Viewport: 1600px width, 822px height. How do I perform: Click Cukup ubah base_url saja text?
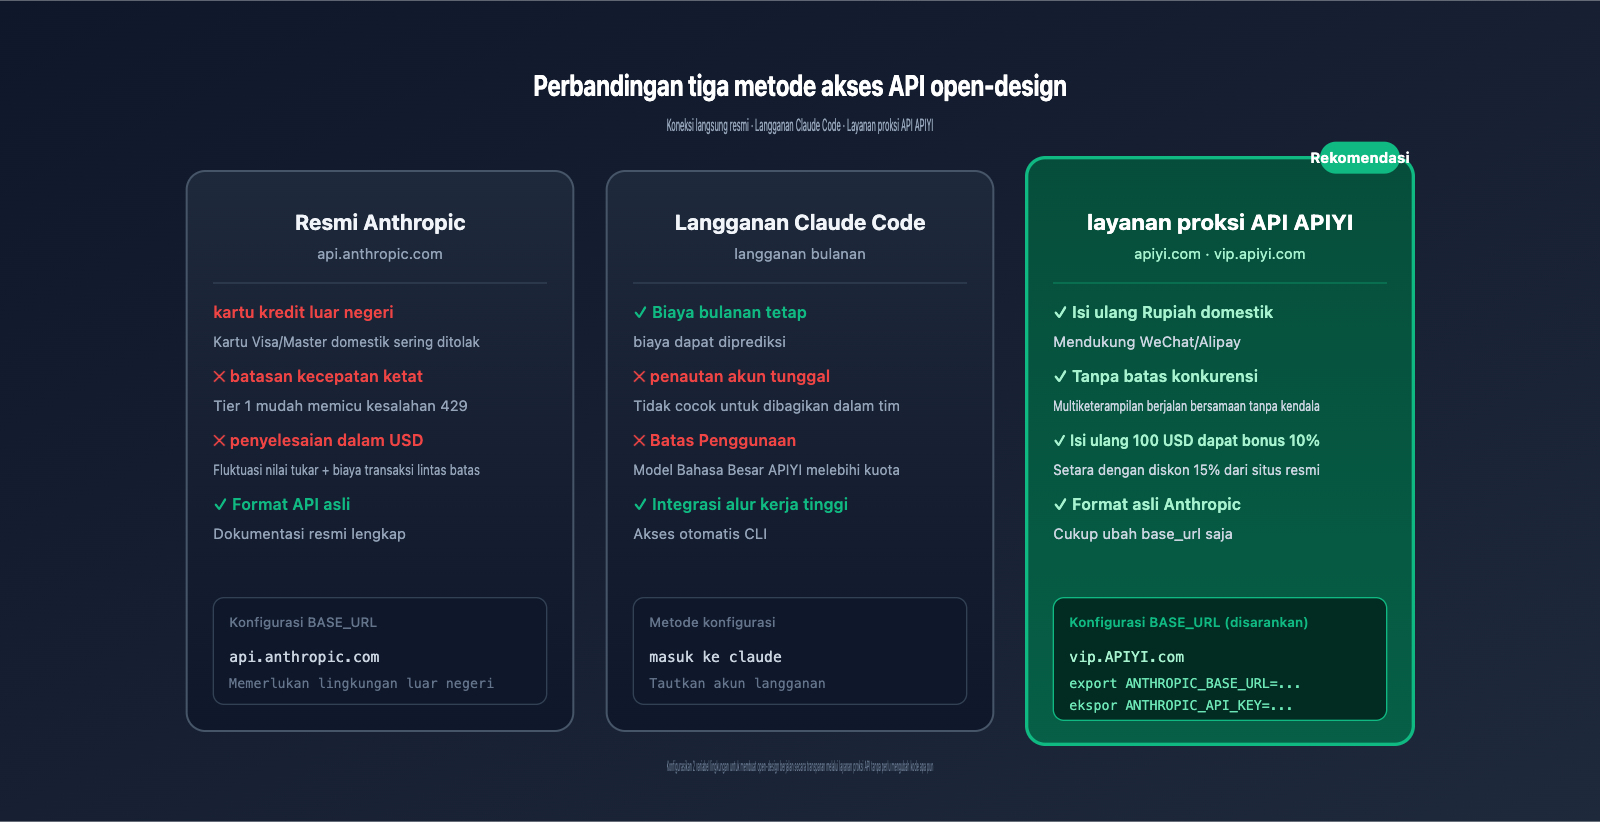(x=1142, y=534)
